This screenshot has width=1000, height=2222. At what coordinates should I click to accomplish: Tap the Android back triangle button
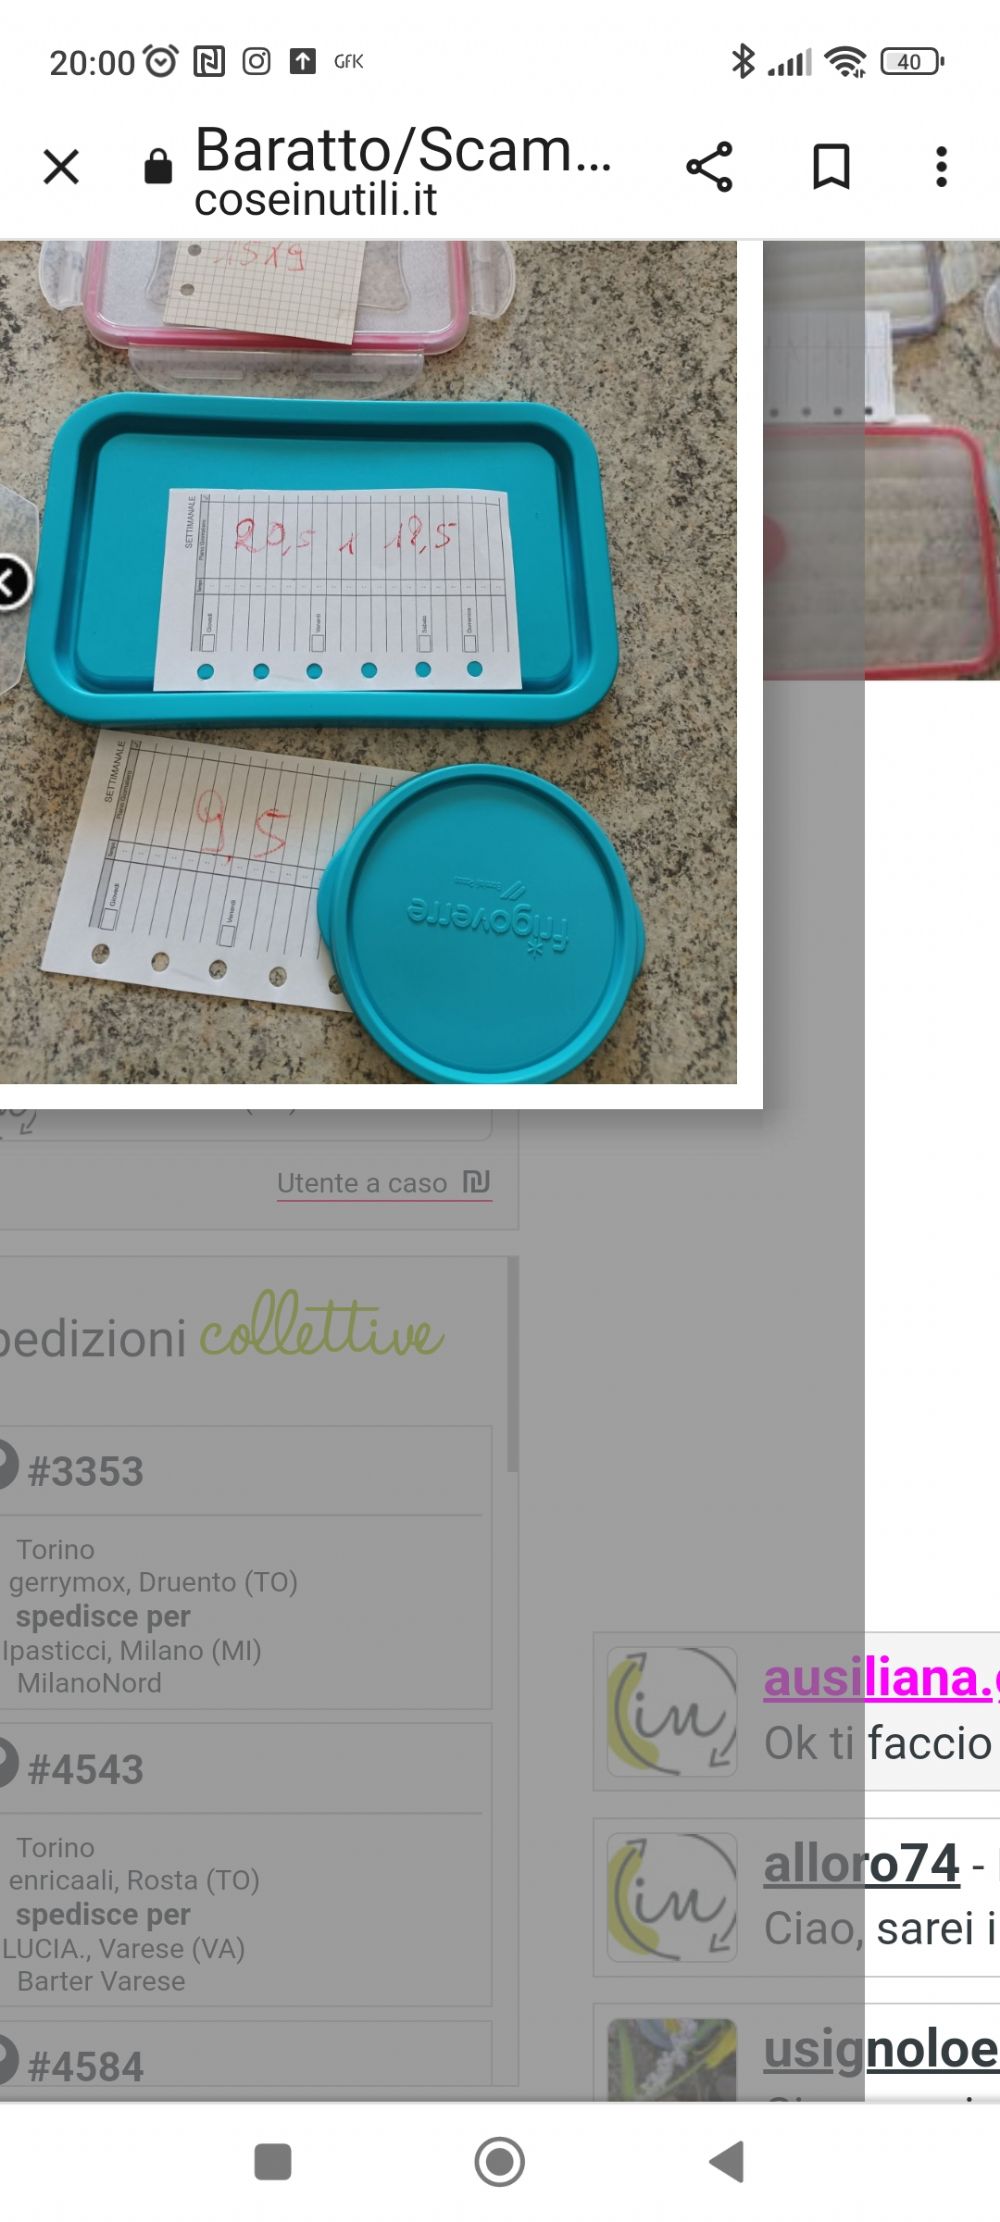click(727, 2162)
